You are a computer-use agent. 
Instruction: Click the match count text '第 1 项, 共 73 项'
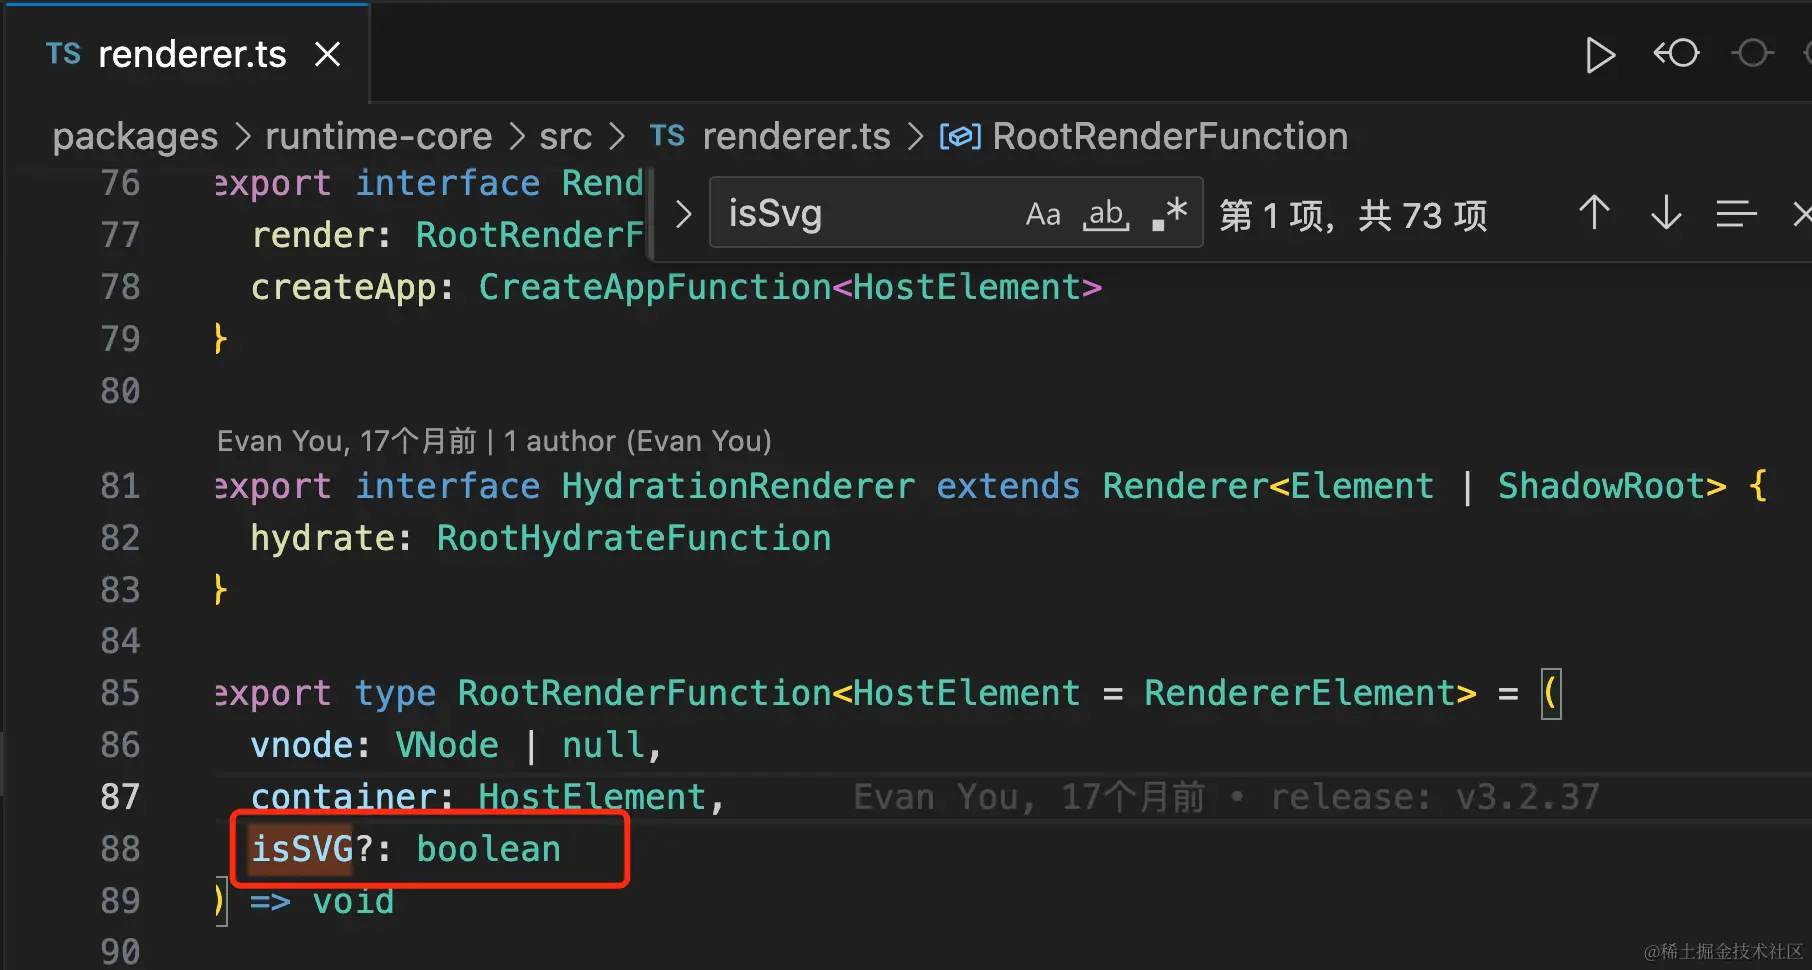coord(1353,215)
